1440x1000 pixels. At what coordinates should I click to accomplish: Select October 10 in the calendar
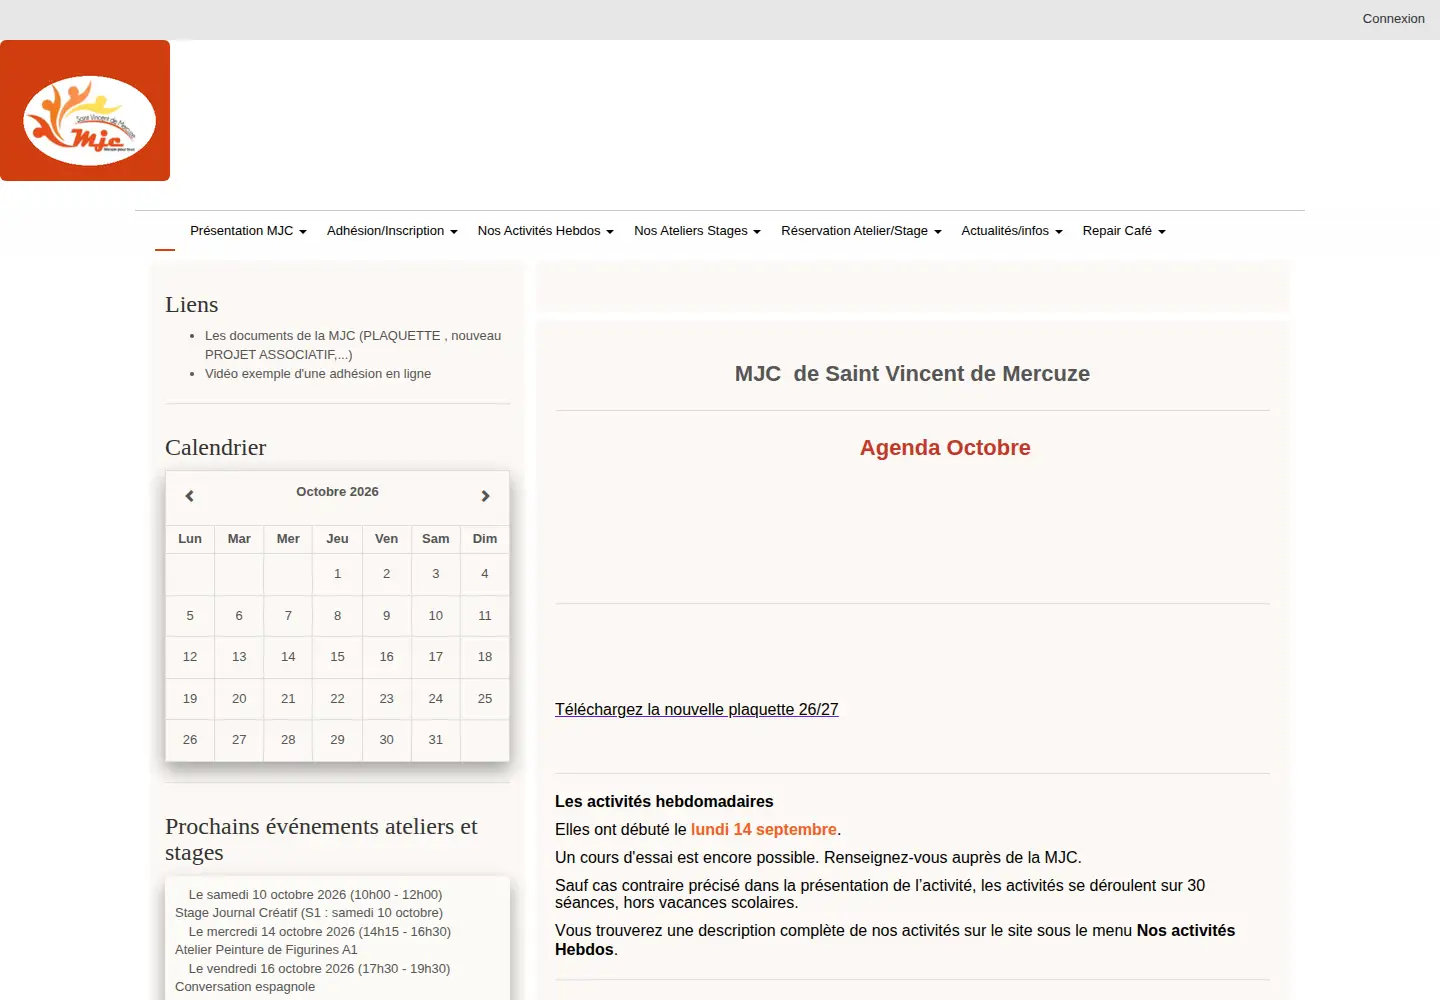436,616
